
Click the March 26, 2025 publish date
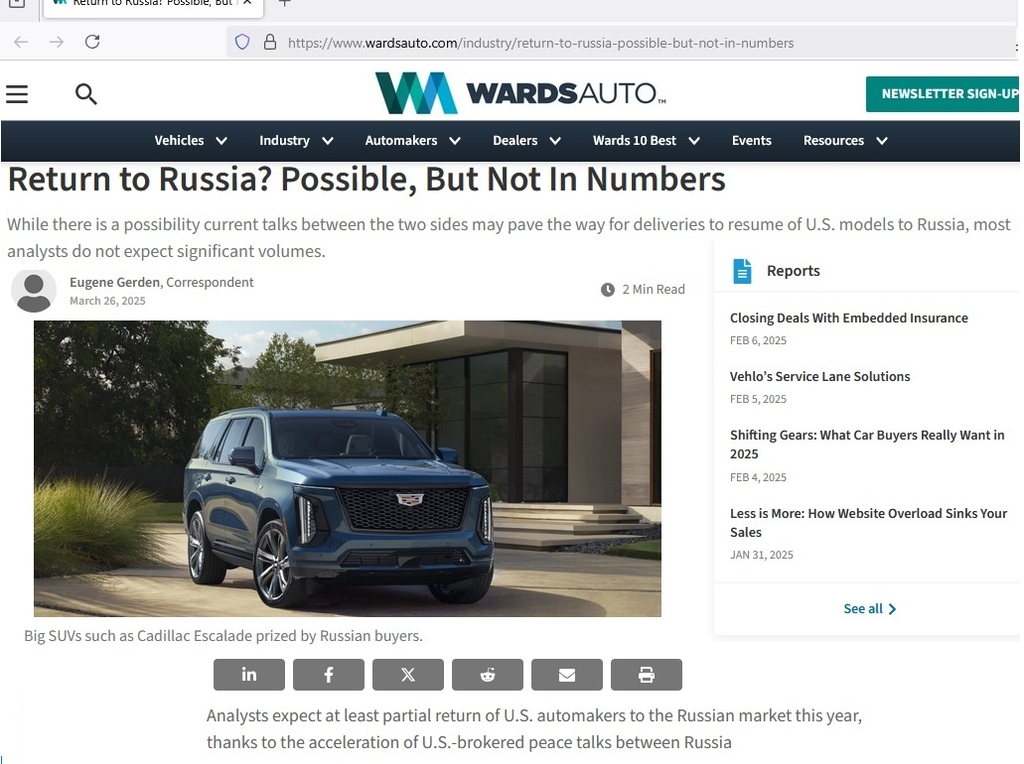[108, 301]
